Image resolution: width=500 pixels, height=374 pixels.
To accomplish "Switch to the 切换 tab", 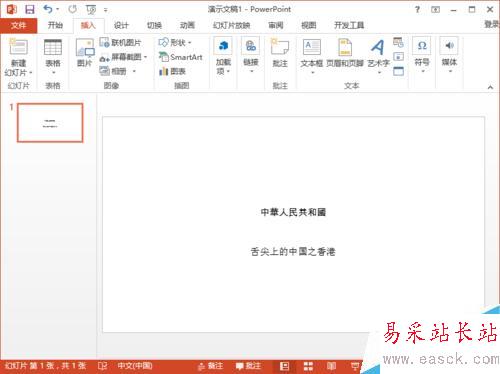I will click(154, 25).
